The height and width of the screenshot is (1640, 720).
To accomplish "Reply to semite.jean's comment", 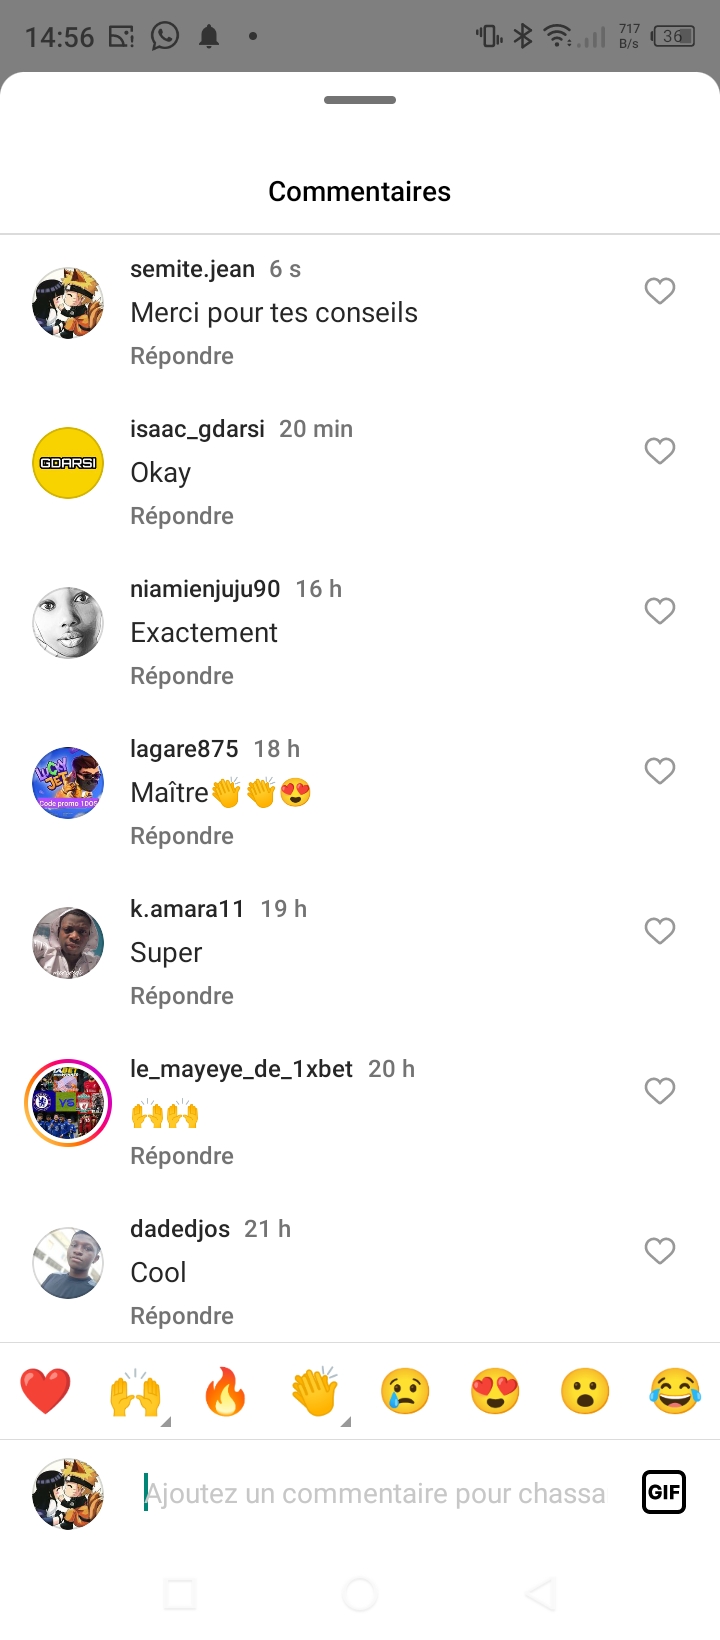I will [182, 356].
